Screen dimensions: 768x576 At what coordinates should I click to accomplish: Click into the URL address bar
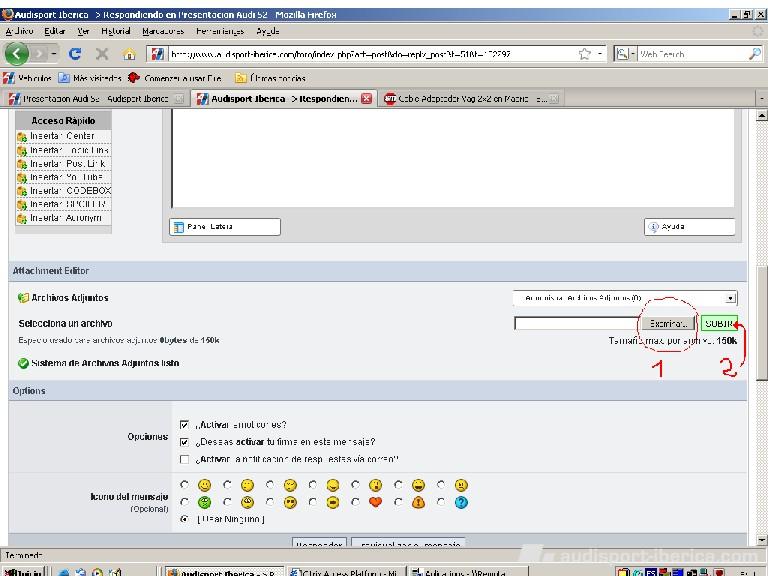pyautogui.click(x=372, y=53)
